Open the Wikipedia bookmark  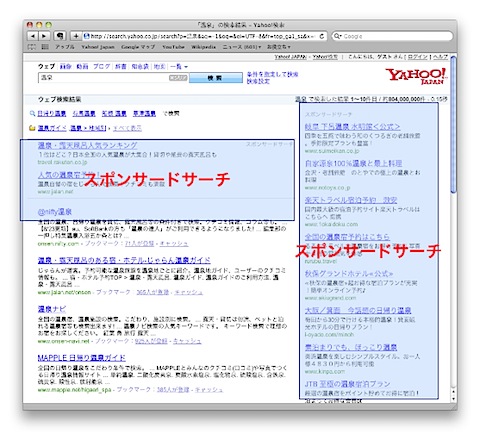[203, 47]
